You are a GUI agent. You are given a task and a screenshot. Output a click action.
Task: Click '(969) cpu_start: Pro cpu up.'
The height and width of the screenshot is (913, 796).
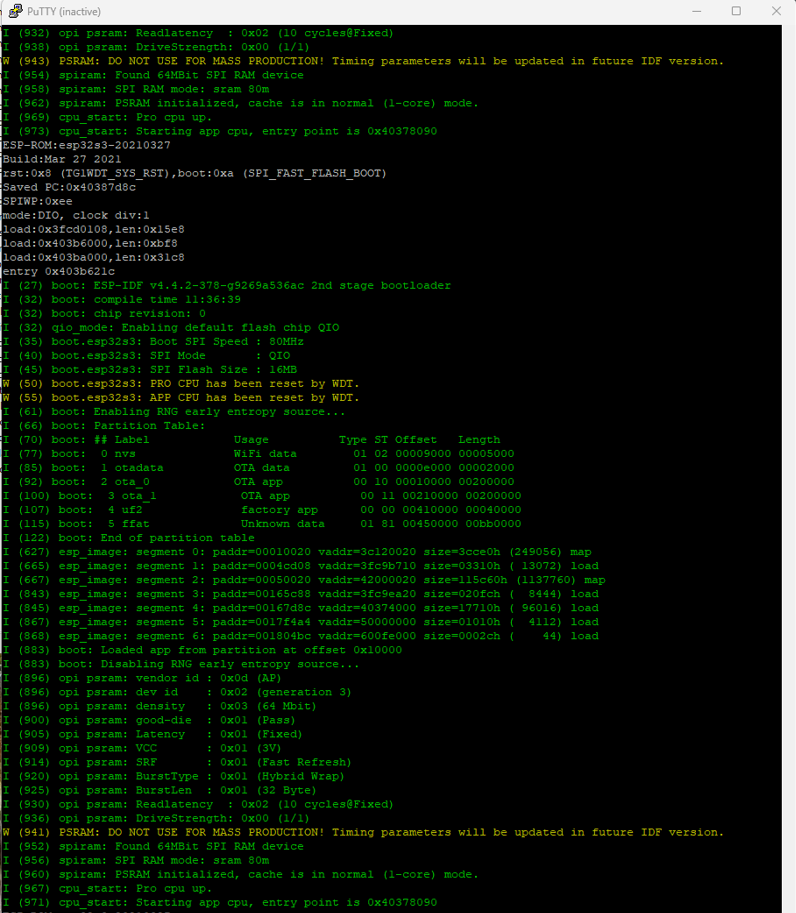coord(107,117)
